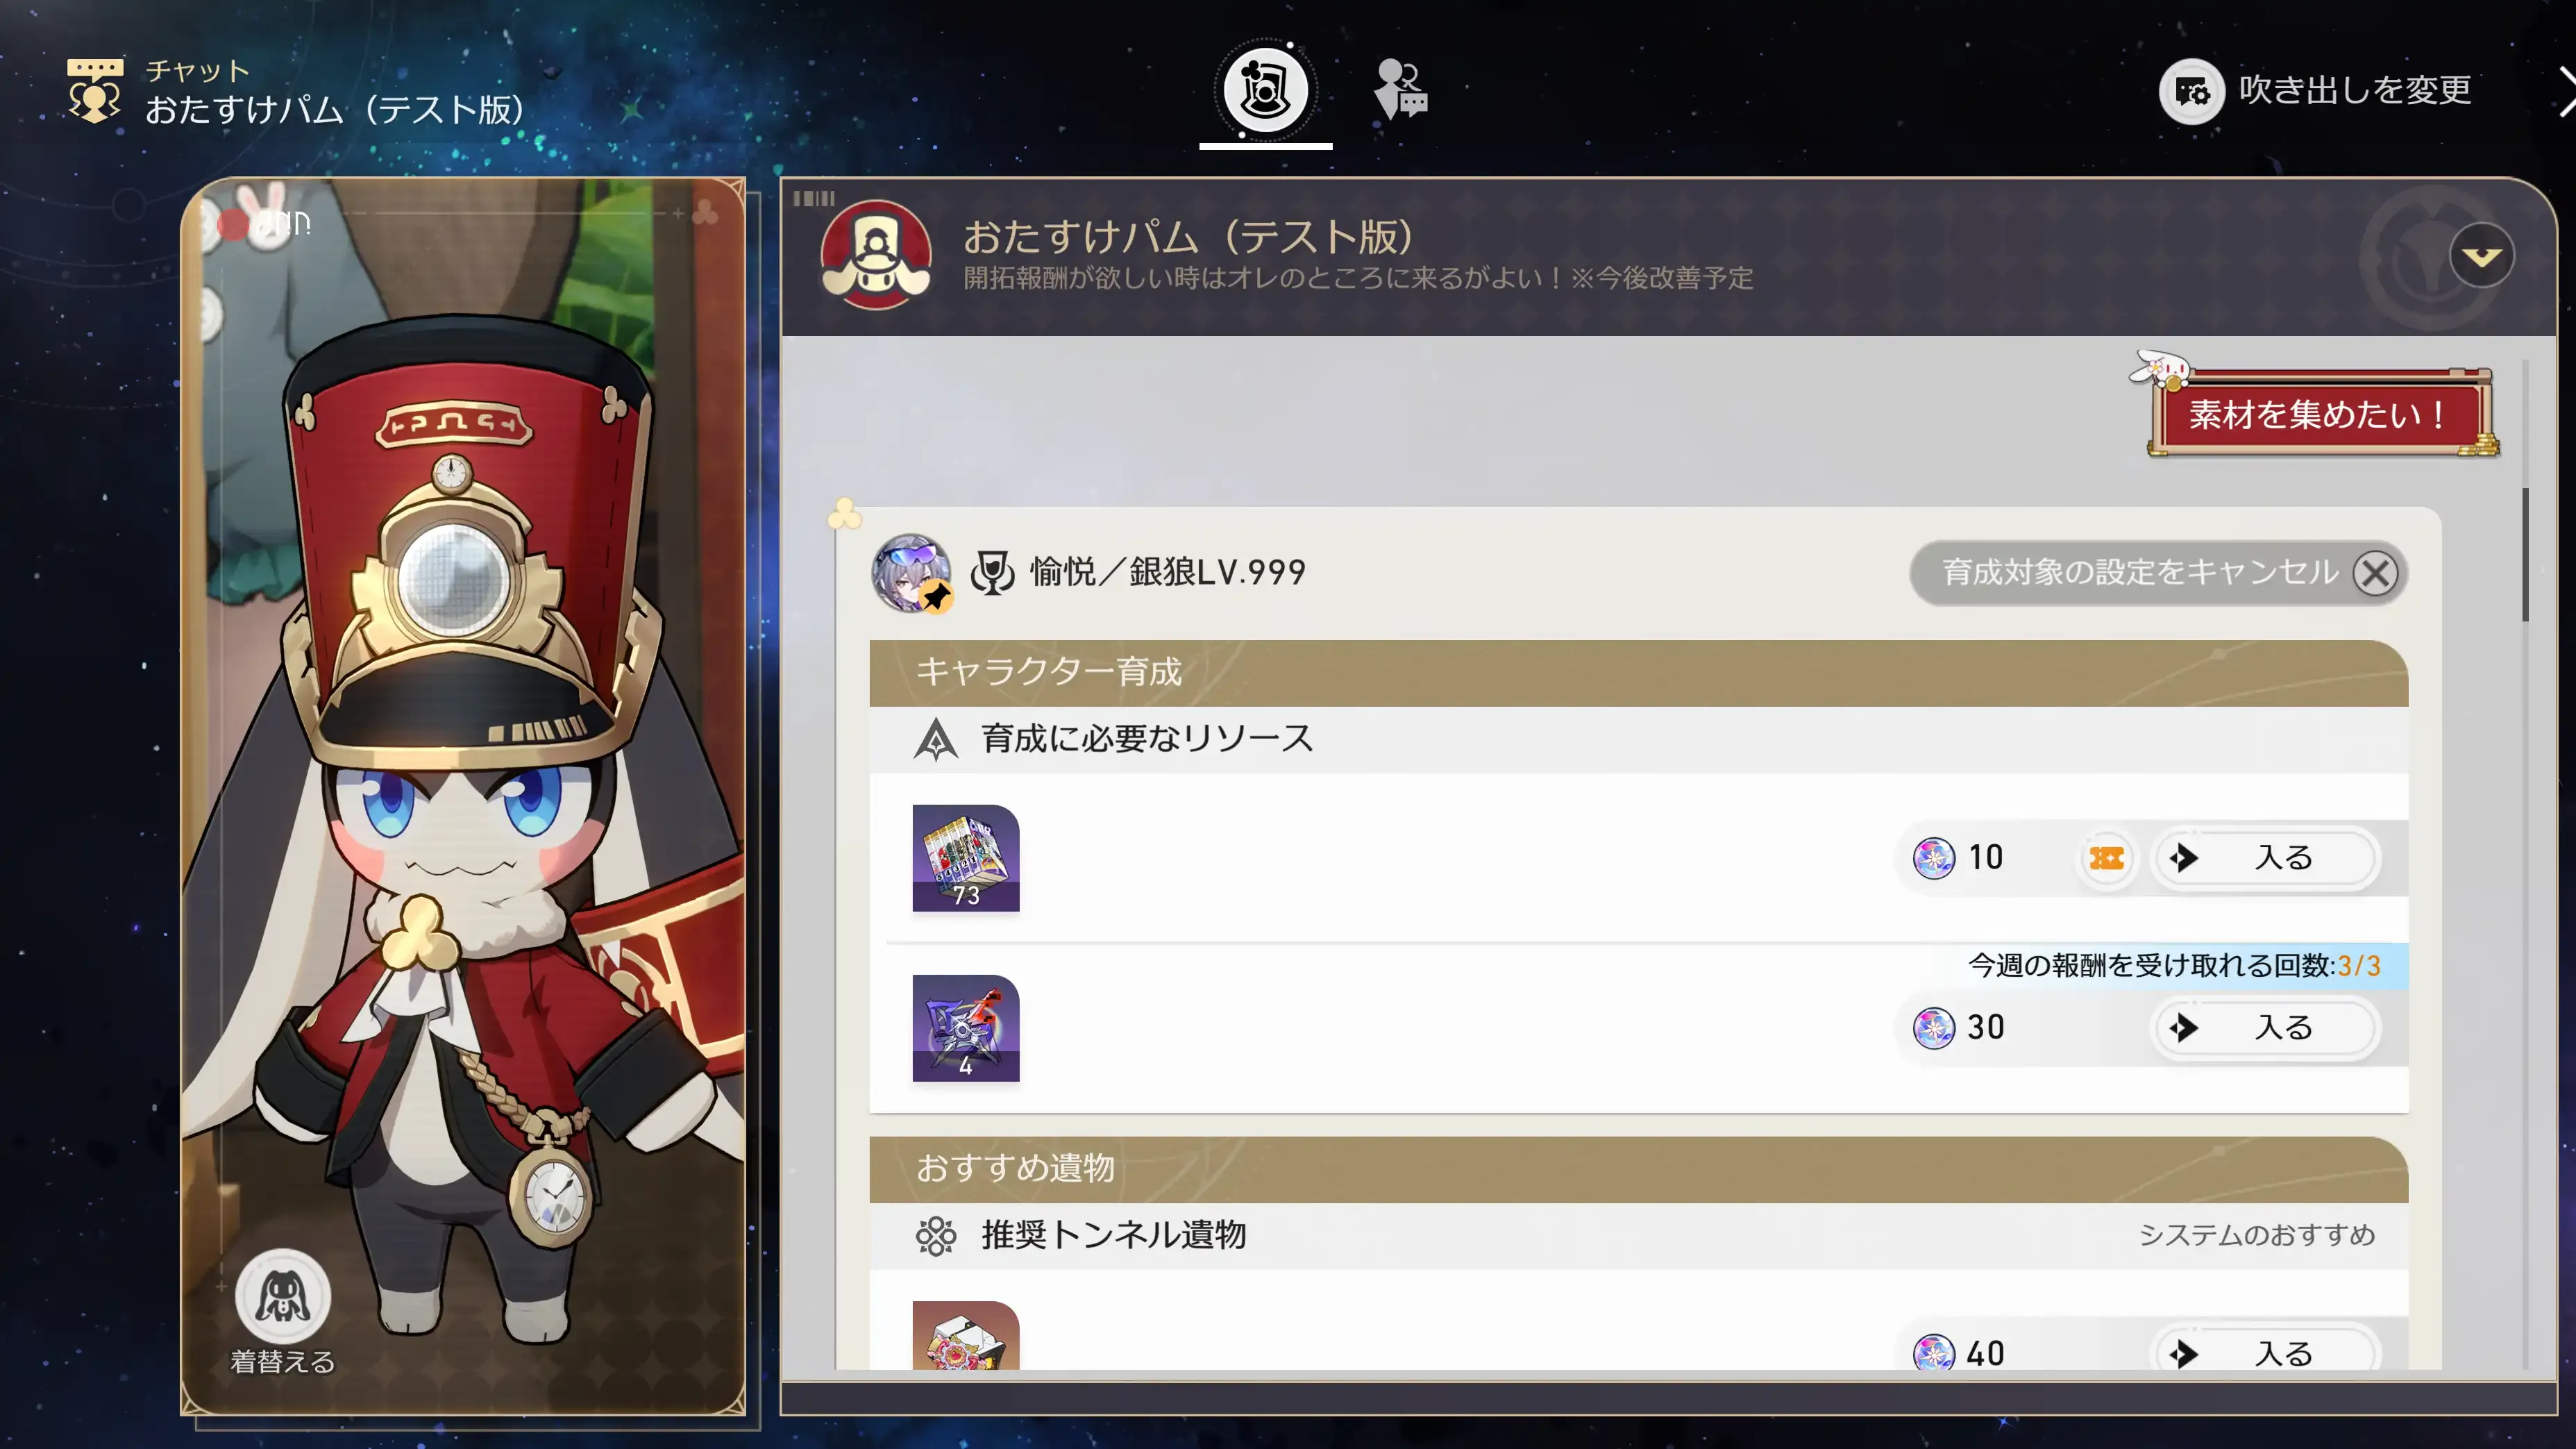Click the おたすけパム round avatar icon

point(876,255)
